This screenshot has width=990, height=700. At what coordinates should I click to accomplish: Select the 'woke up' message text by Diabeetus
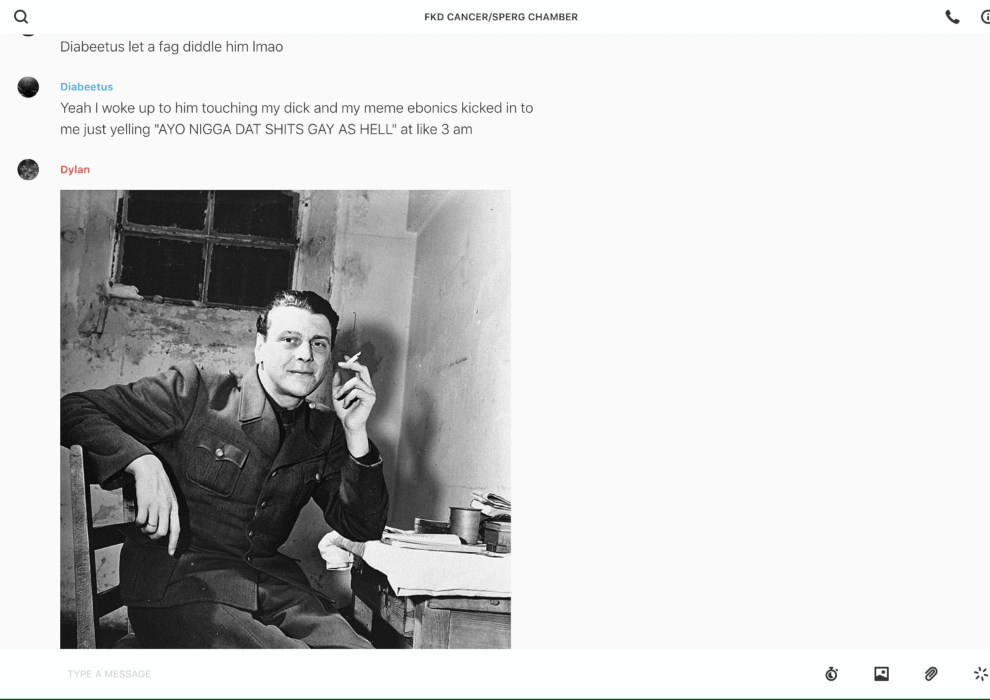(x=297, y=119)
